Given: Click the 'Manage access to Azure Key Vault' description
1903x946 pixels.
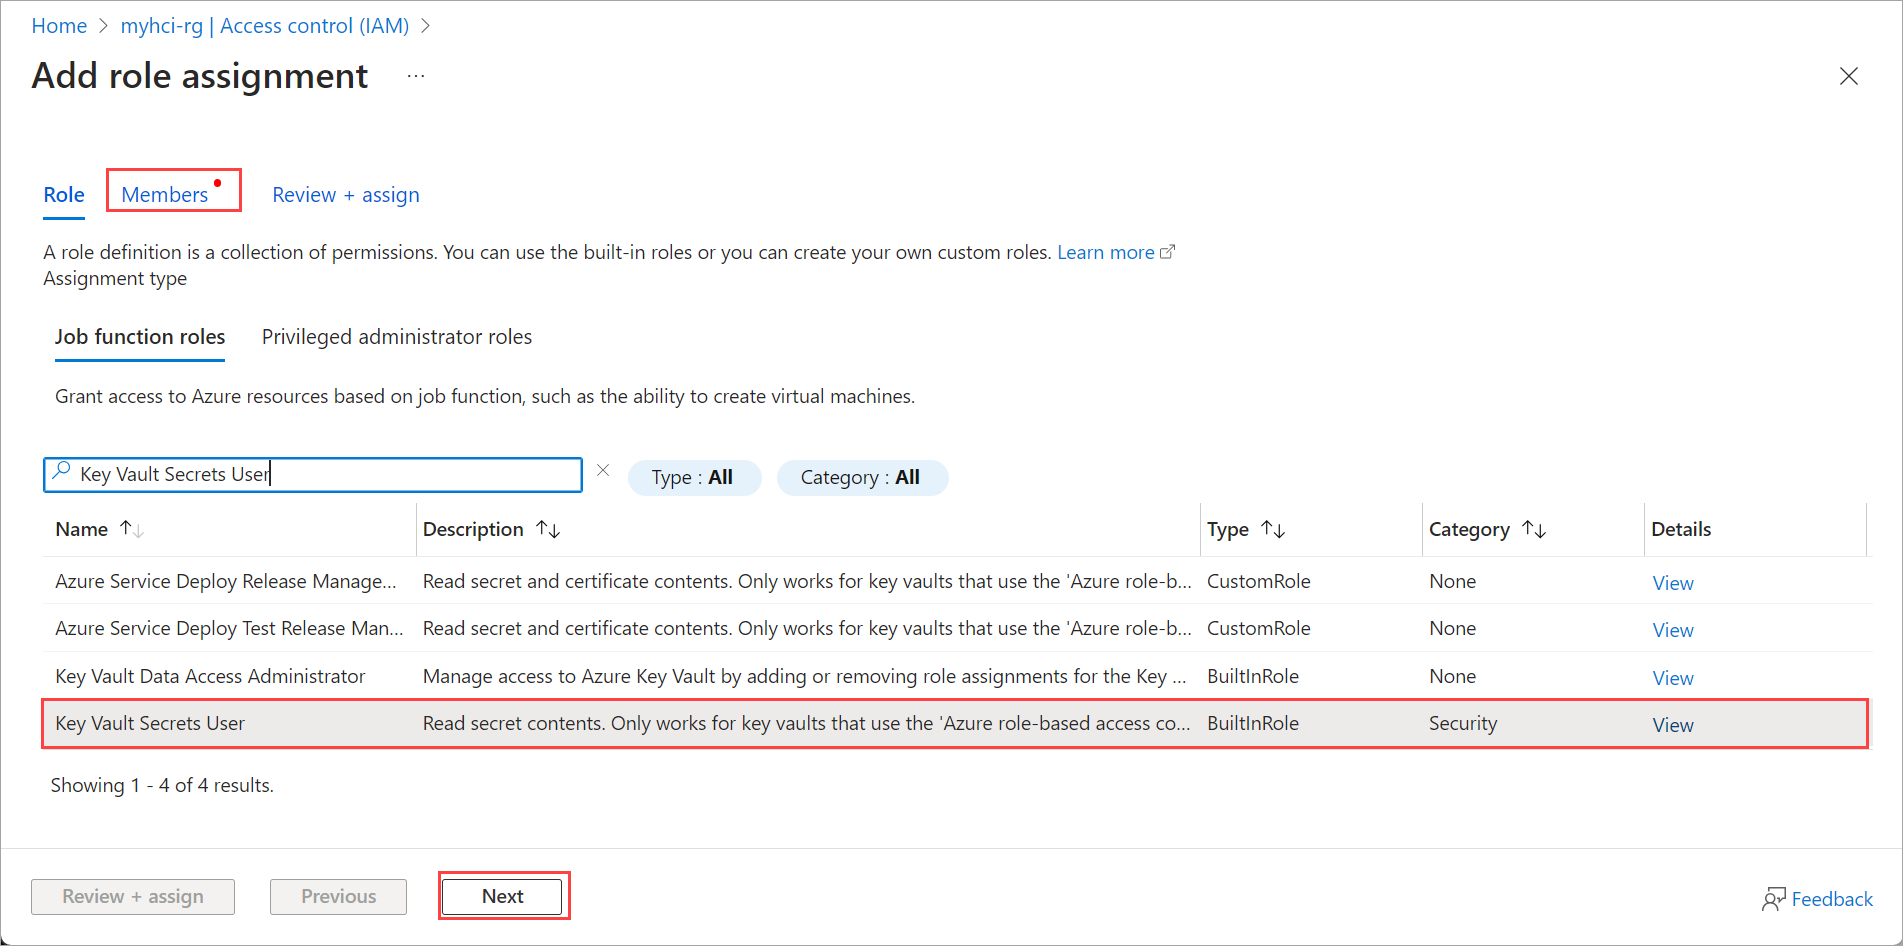Looking at the screenshot, I should click(804, 676).
